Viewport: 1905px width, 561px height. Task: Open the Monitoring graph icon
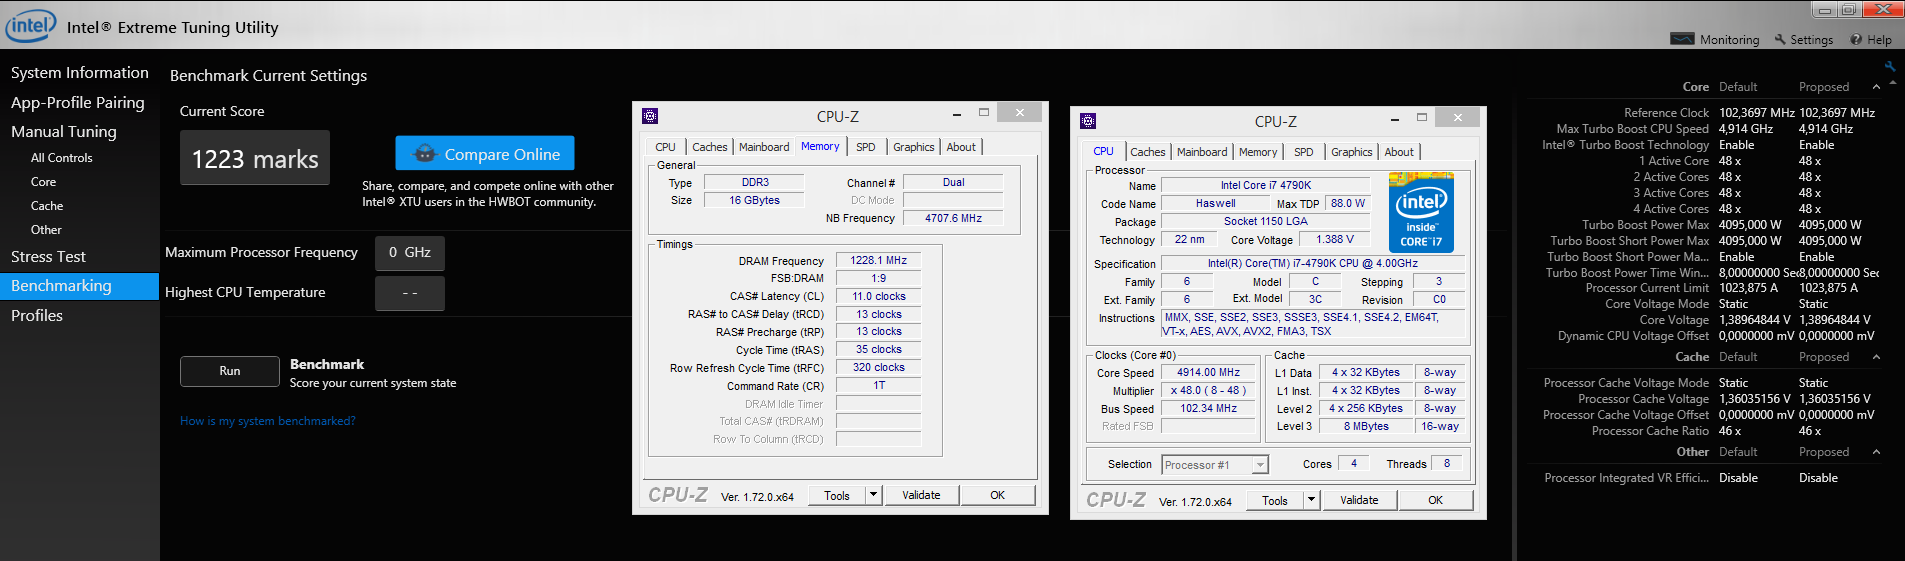coord(1682,39)
